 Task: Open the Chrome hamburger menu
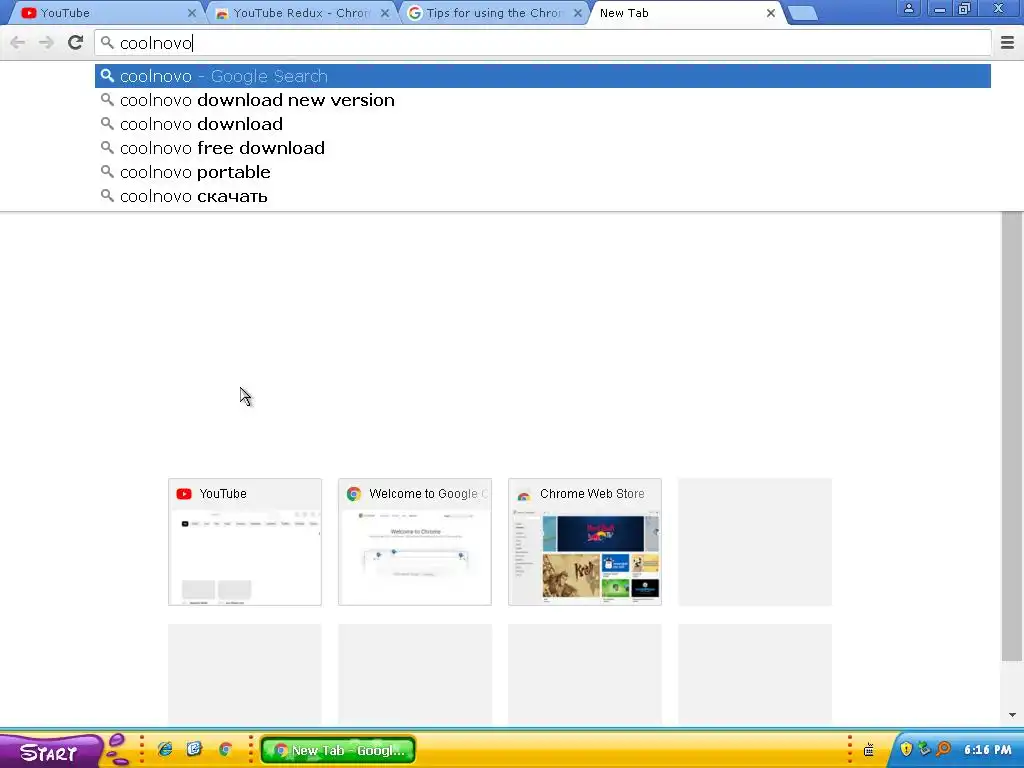[x=1007, y=43]
